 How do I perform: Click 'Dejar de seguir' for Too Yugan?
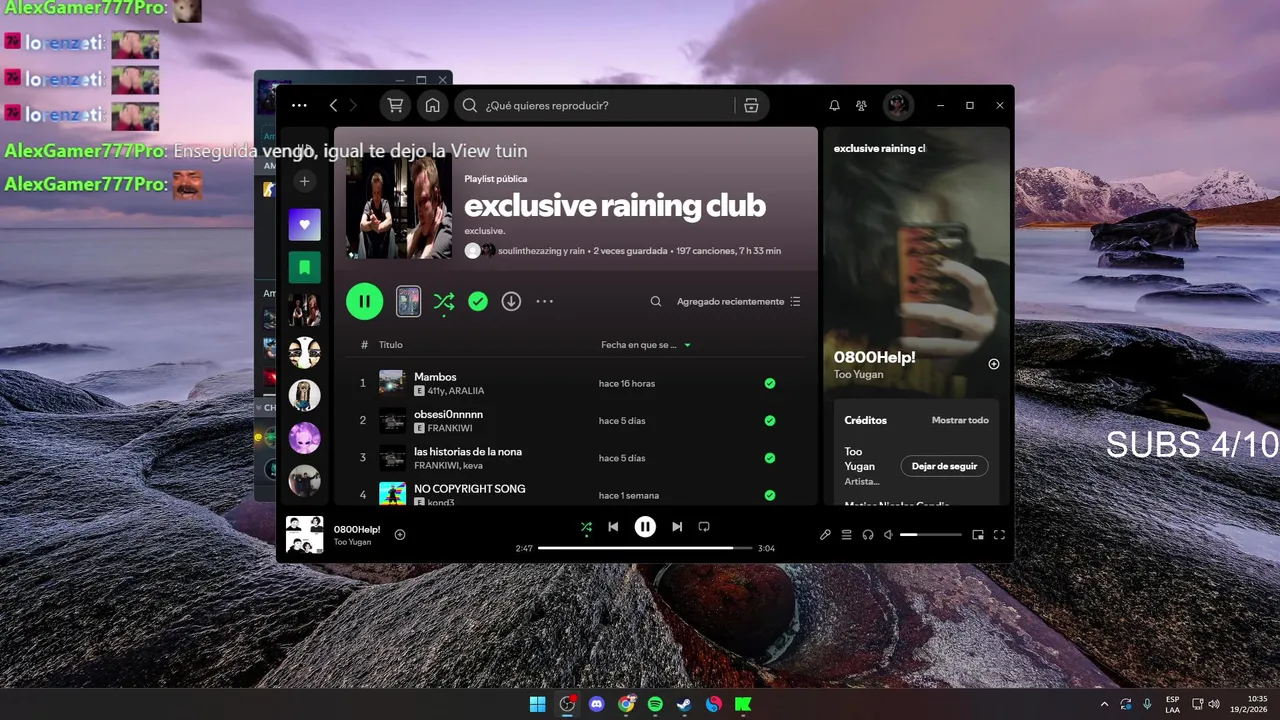coord(944,466)
